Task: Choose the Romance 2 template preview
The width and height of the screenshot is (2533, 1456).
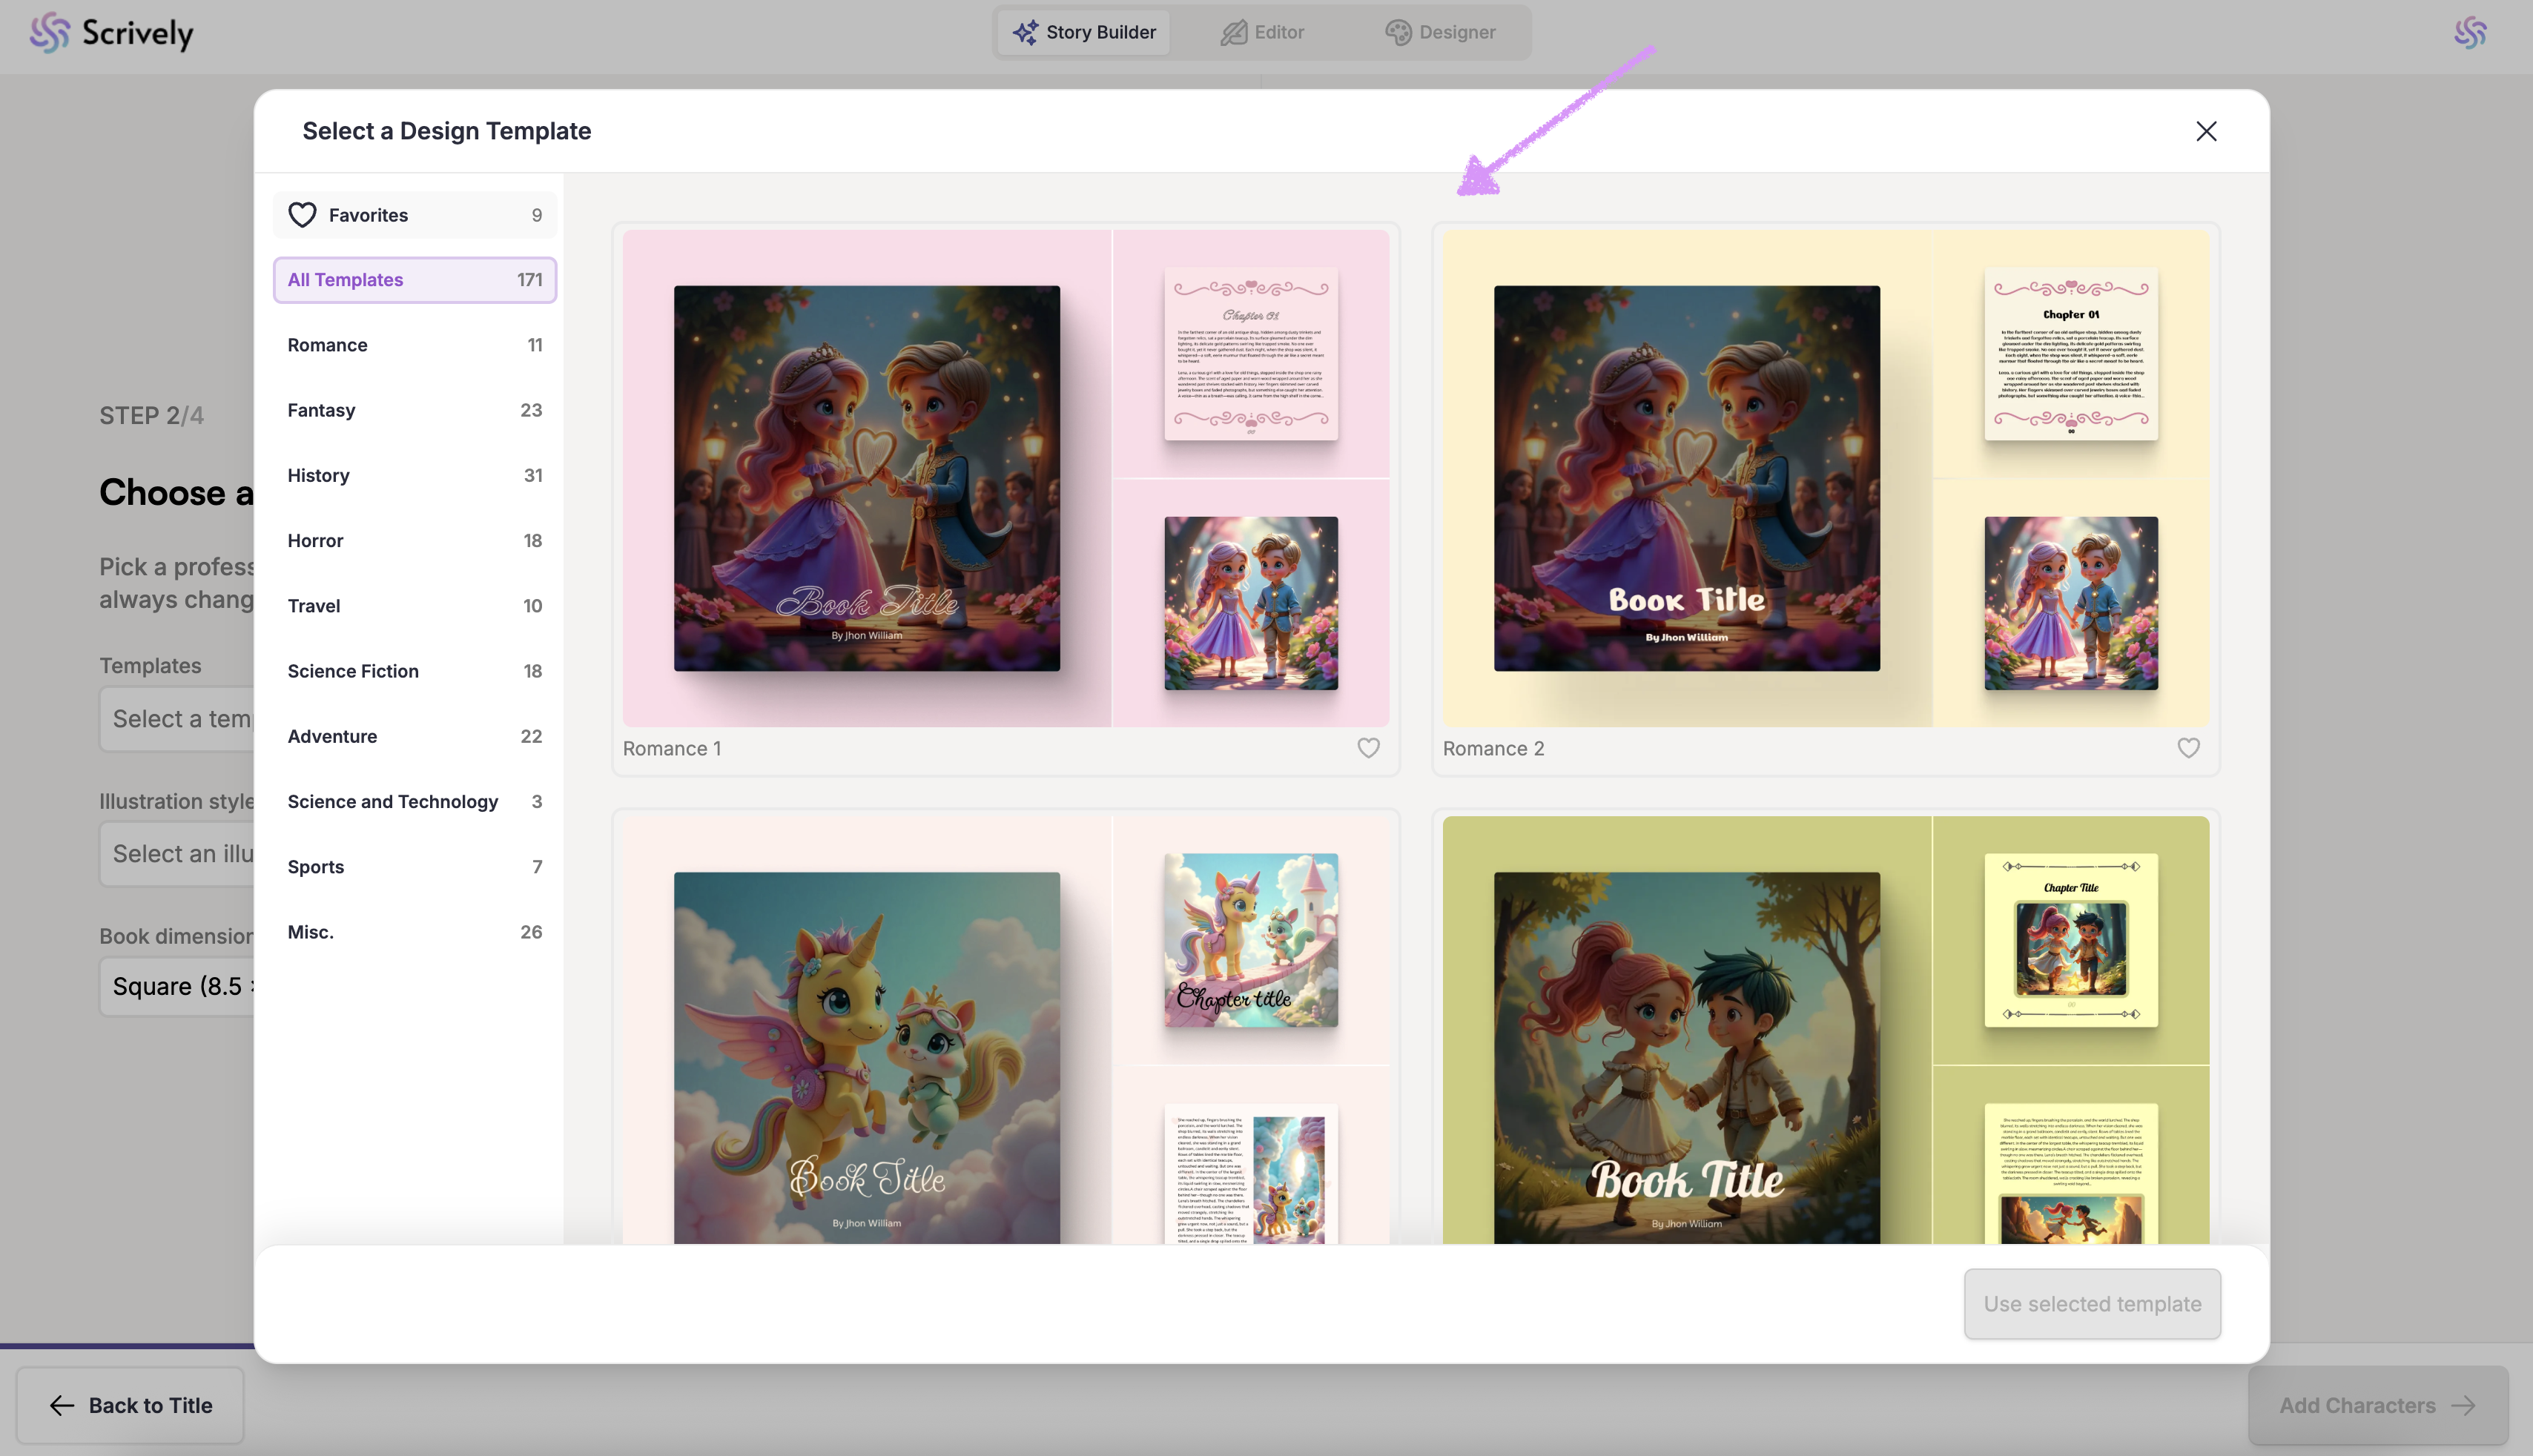Action: (1825, 478)
